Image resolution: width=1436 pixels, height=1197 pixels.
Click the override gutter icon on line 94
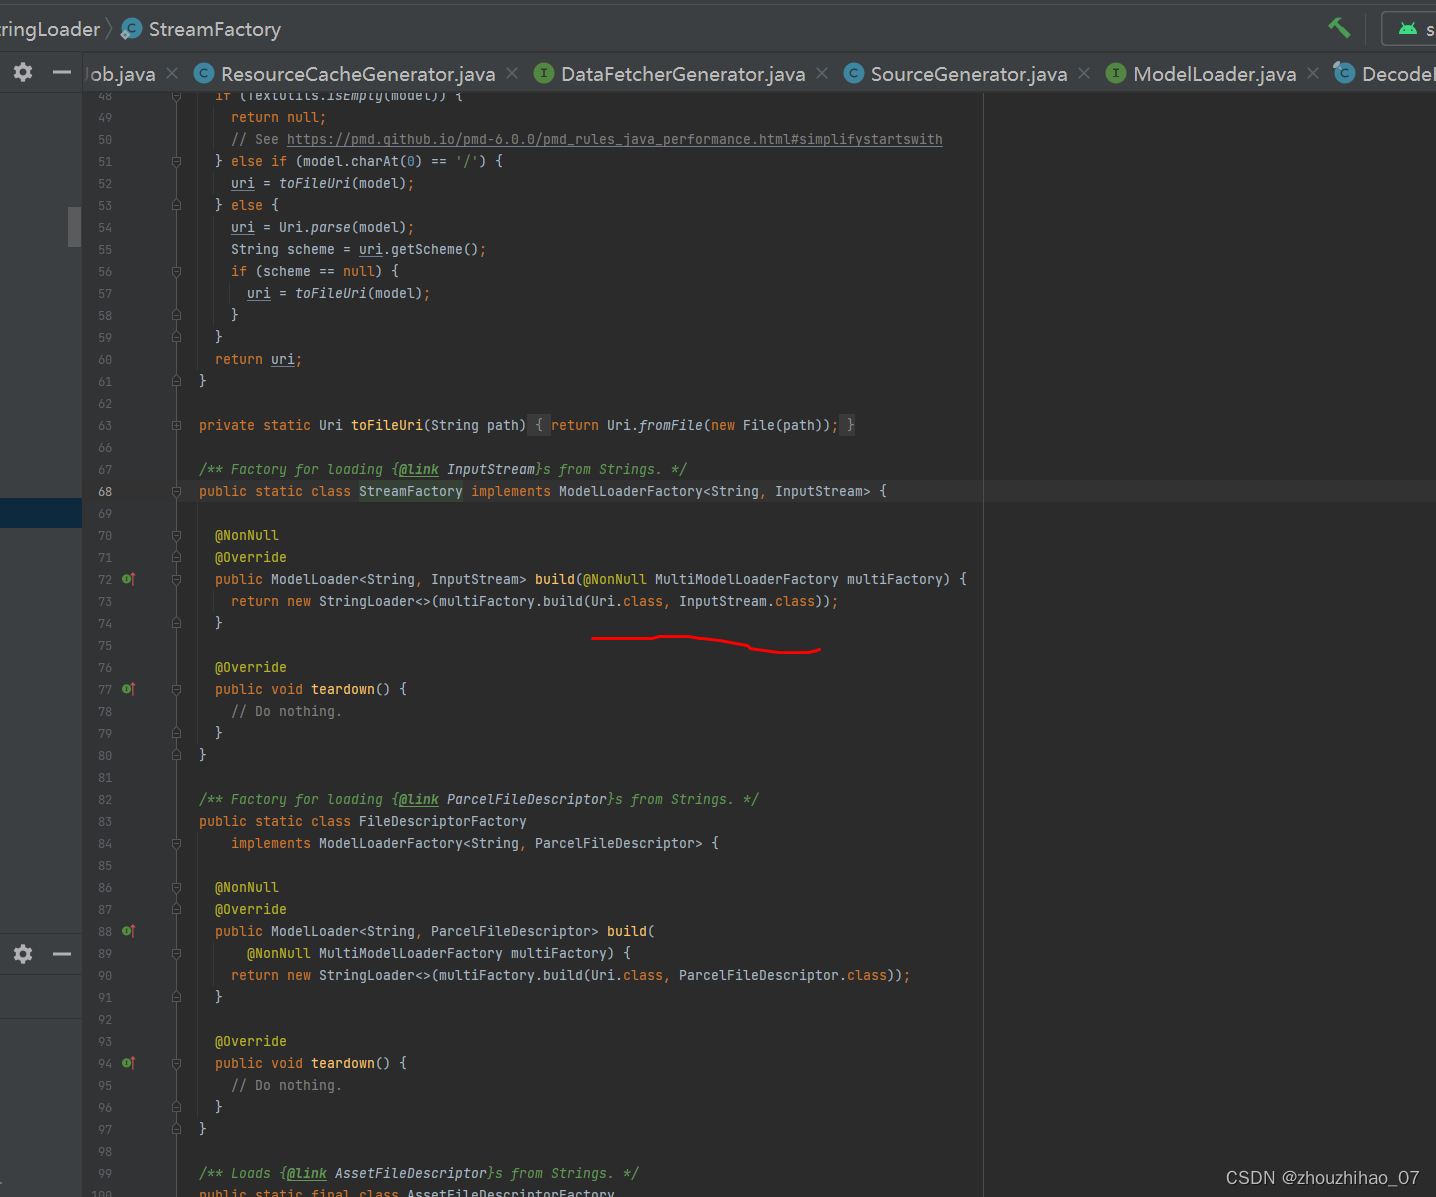click(128, 1063)
